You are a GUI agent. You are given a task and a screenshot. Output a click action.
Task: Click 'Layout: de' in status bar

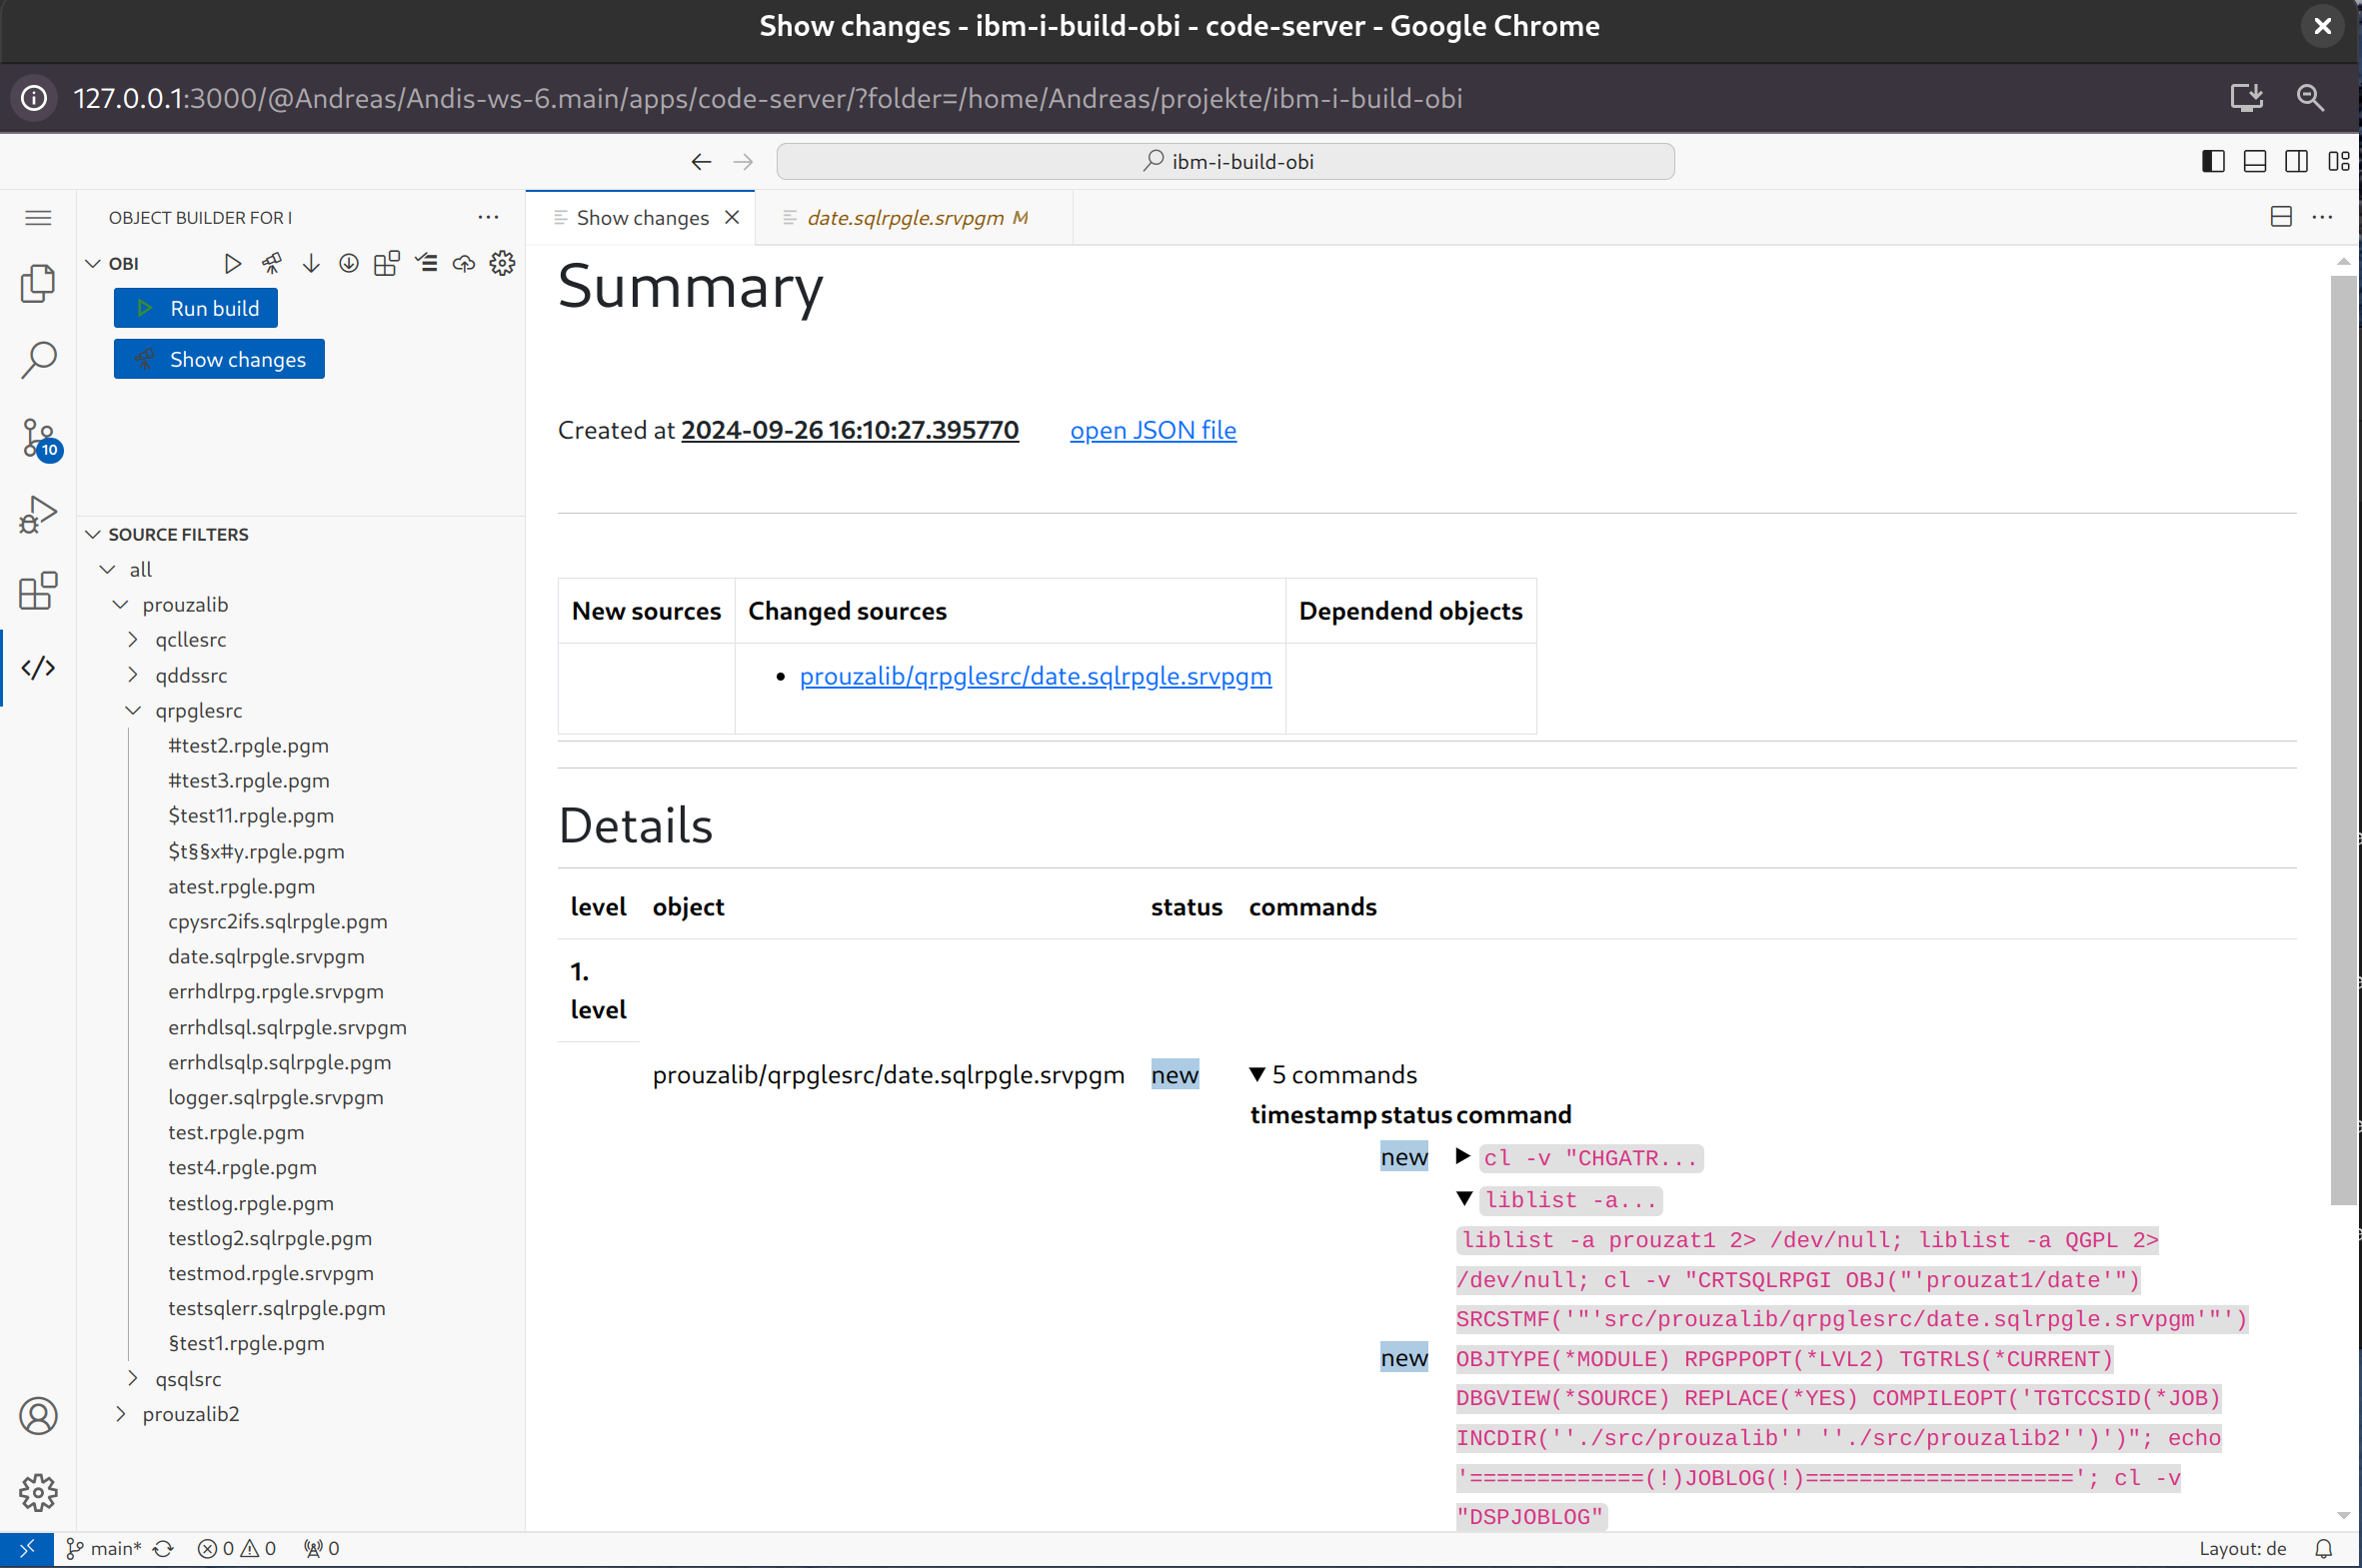[x=2242, y=1548]
